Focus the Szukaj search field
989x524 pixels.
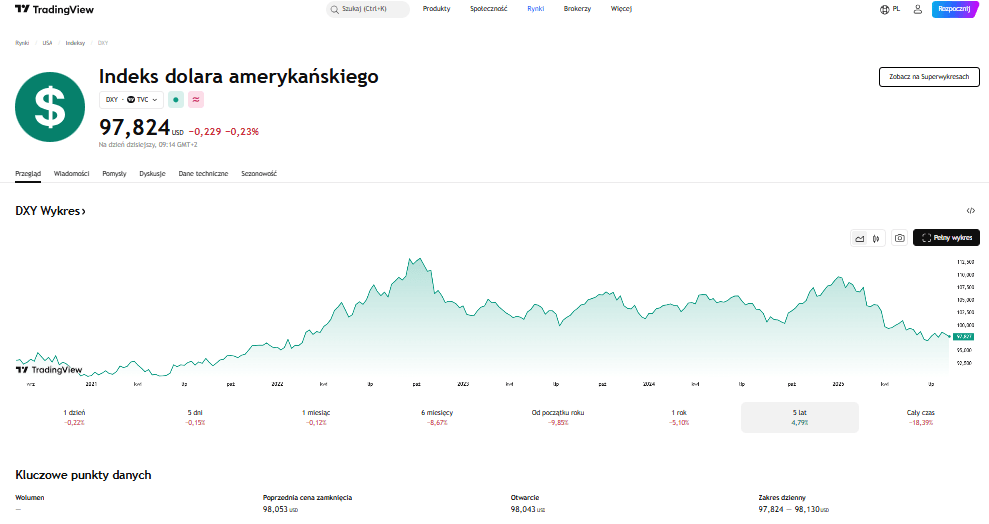[368, 9]
